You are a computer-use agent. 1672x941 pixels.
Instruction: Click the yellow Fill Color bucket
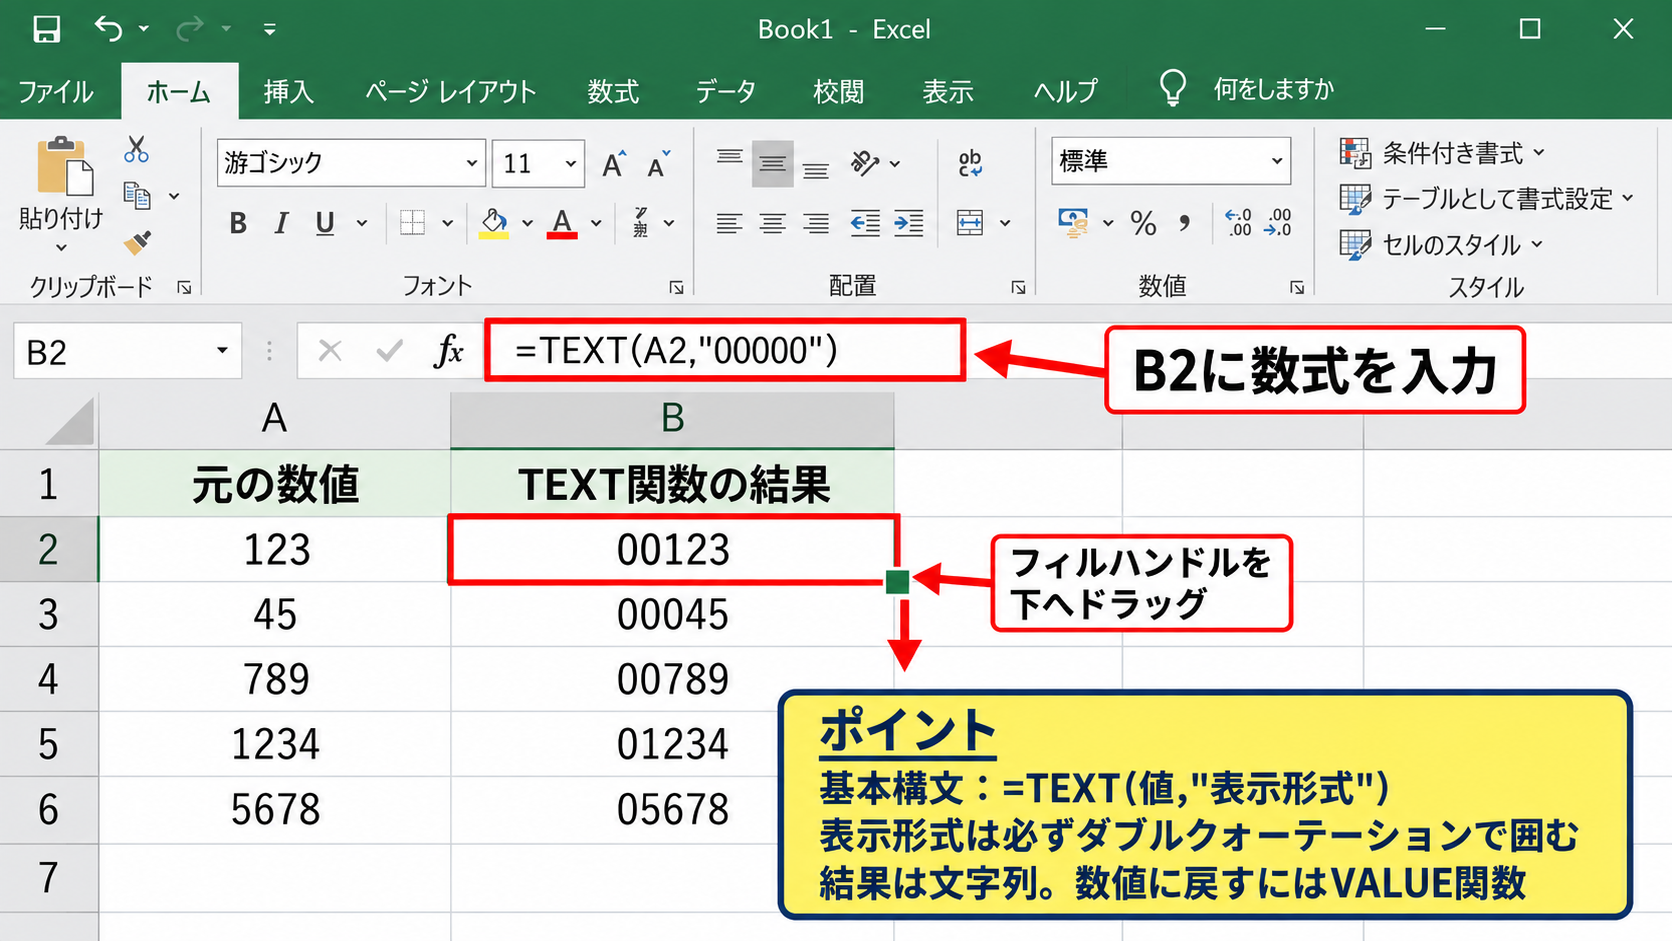coord(494,223)
